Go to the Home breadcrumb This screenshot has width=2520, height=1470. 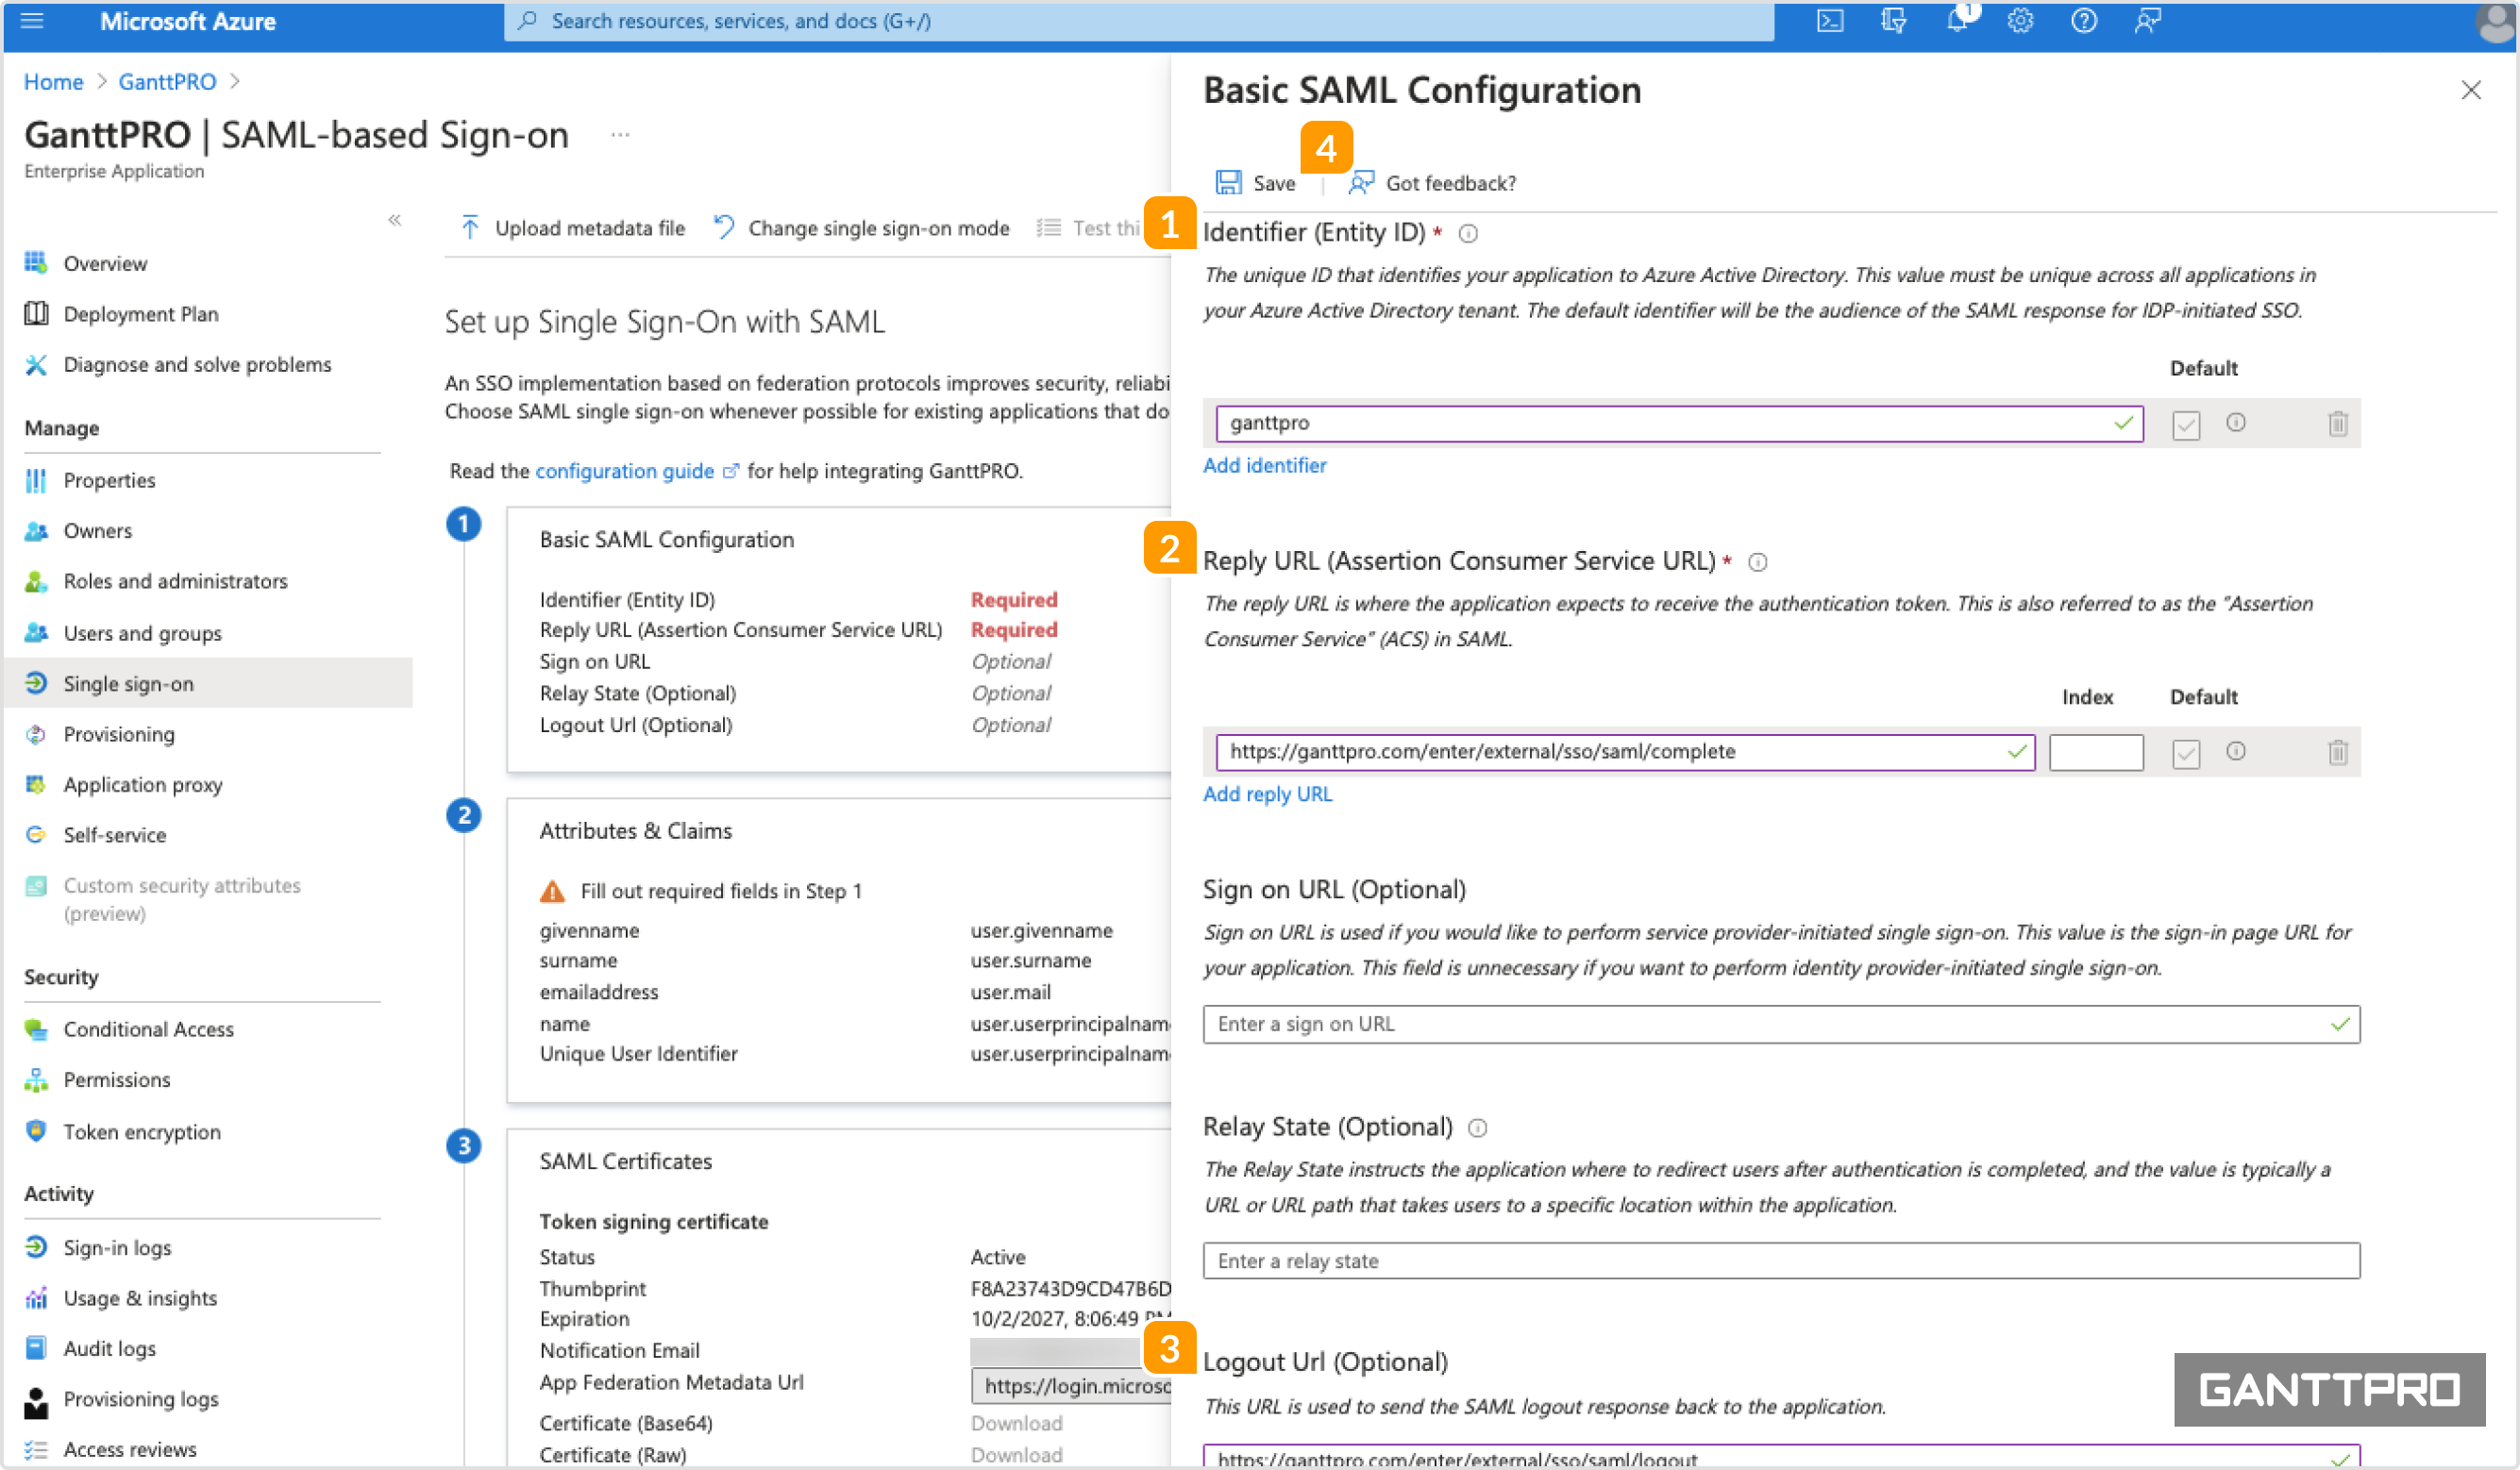click(53, 82)
